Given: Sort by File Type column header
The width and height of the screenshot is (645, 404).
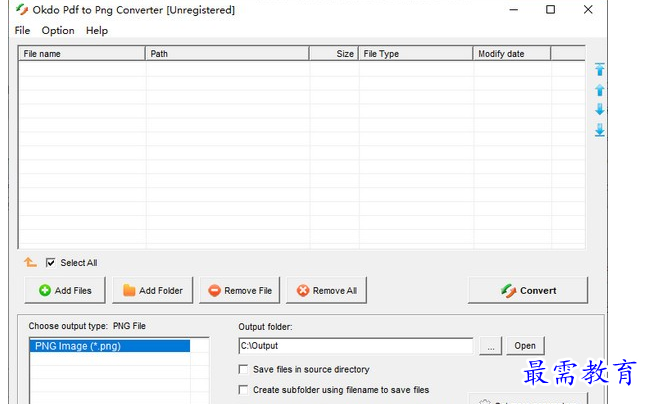Looking at the screenshot, I should 416,53.
